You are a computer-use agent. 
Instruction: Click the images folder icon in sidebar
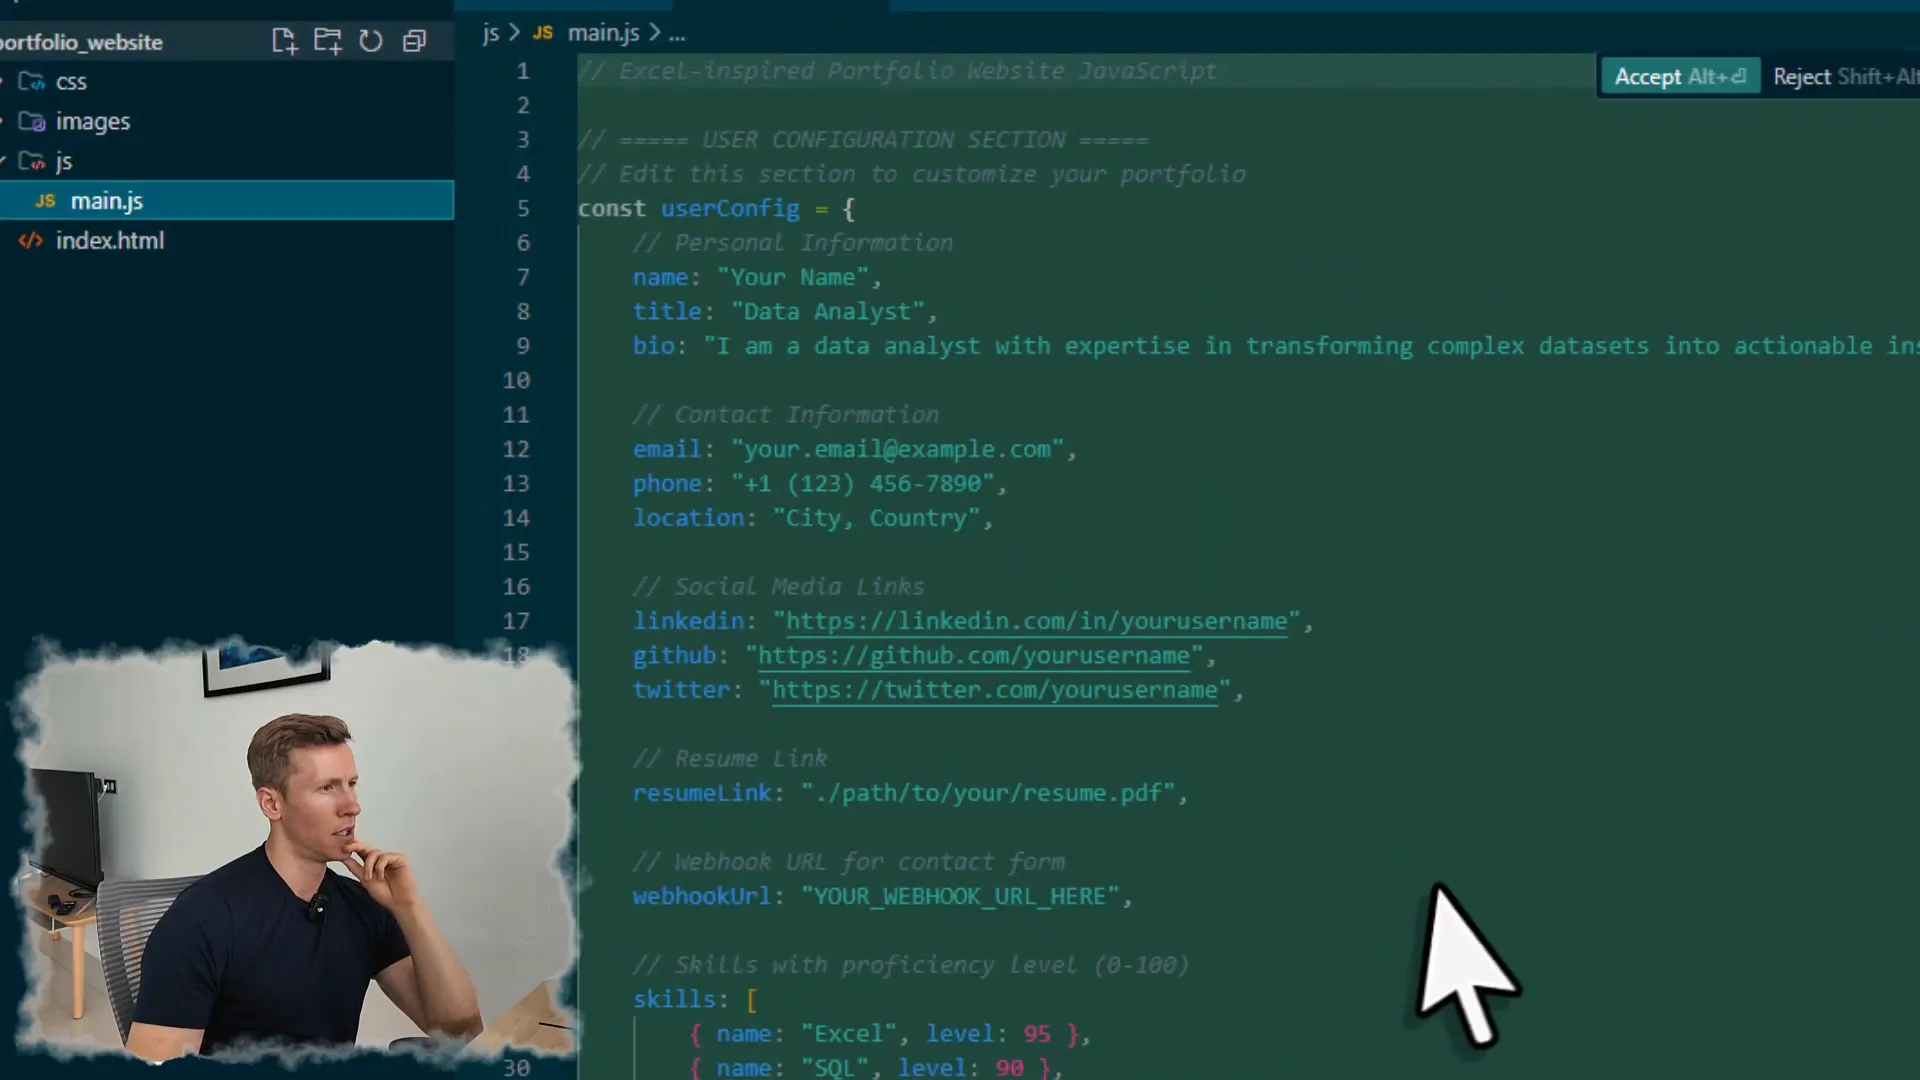coord(31,121)
